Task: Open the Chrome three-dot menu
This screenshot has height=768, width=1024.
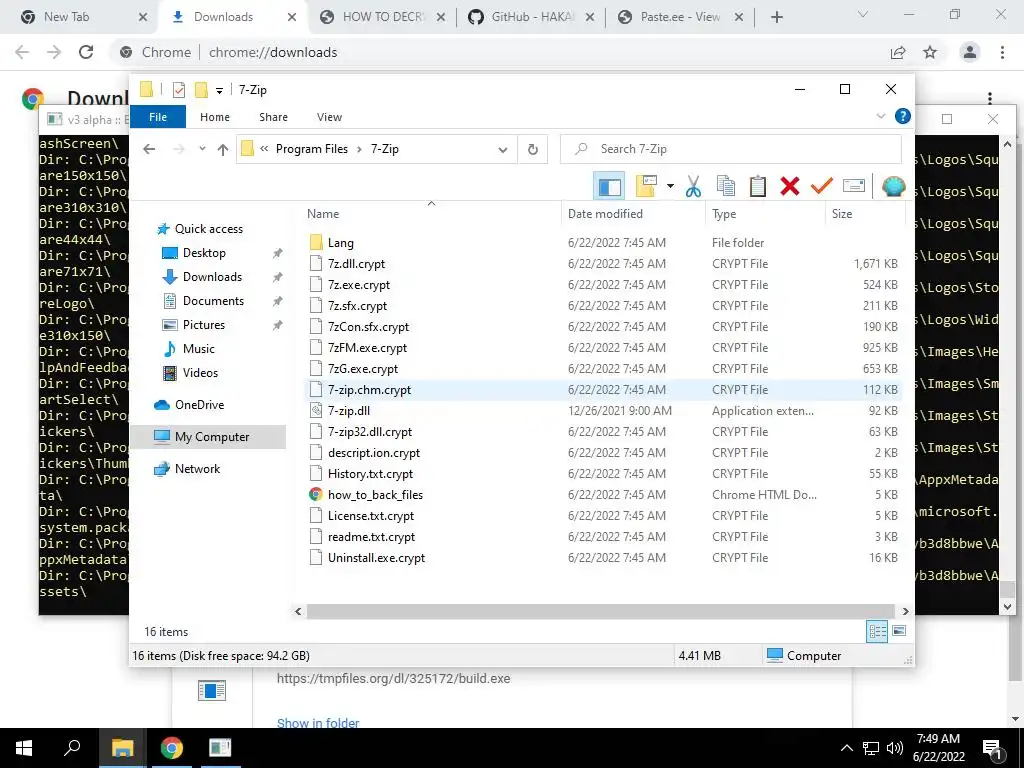Action: (1002, 52)
